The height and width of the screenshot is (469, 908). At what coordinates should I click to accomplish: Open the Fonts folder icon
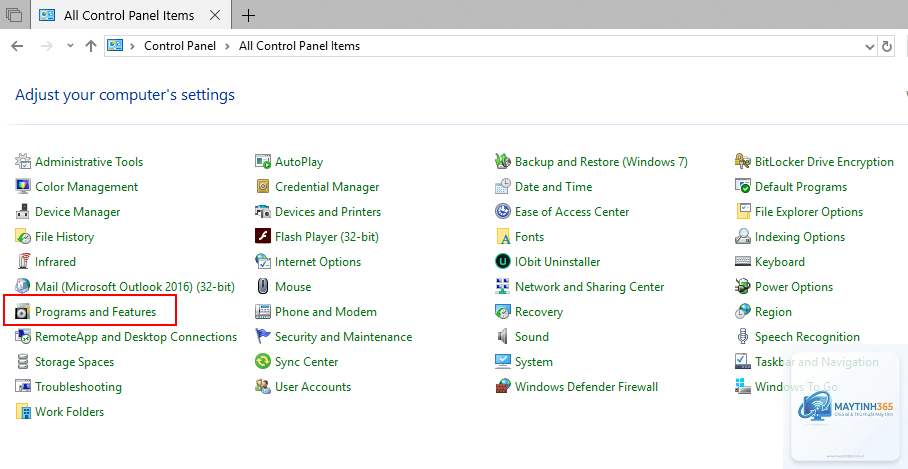point(503,236)
